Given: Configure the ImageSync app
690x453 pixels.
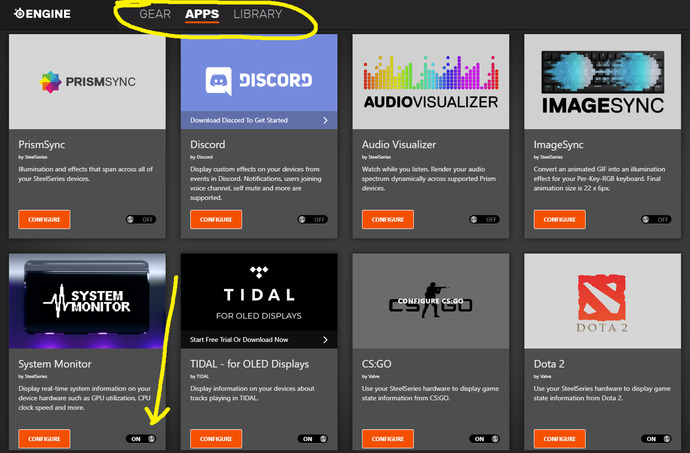Looking at the screenshot, I should [559, 219].
